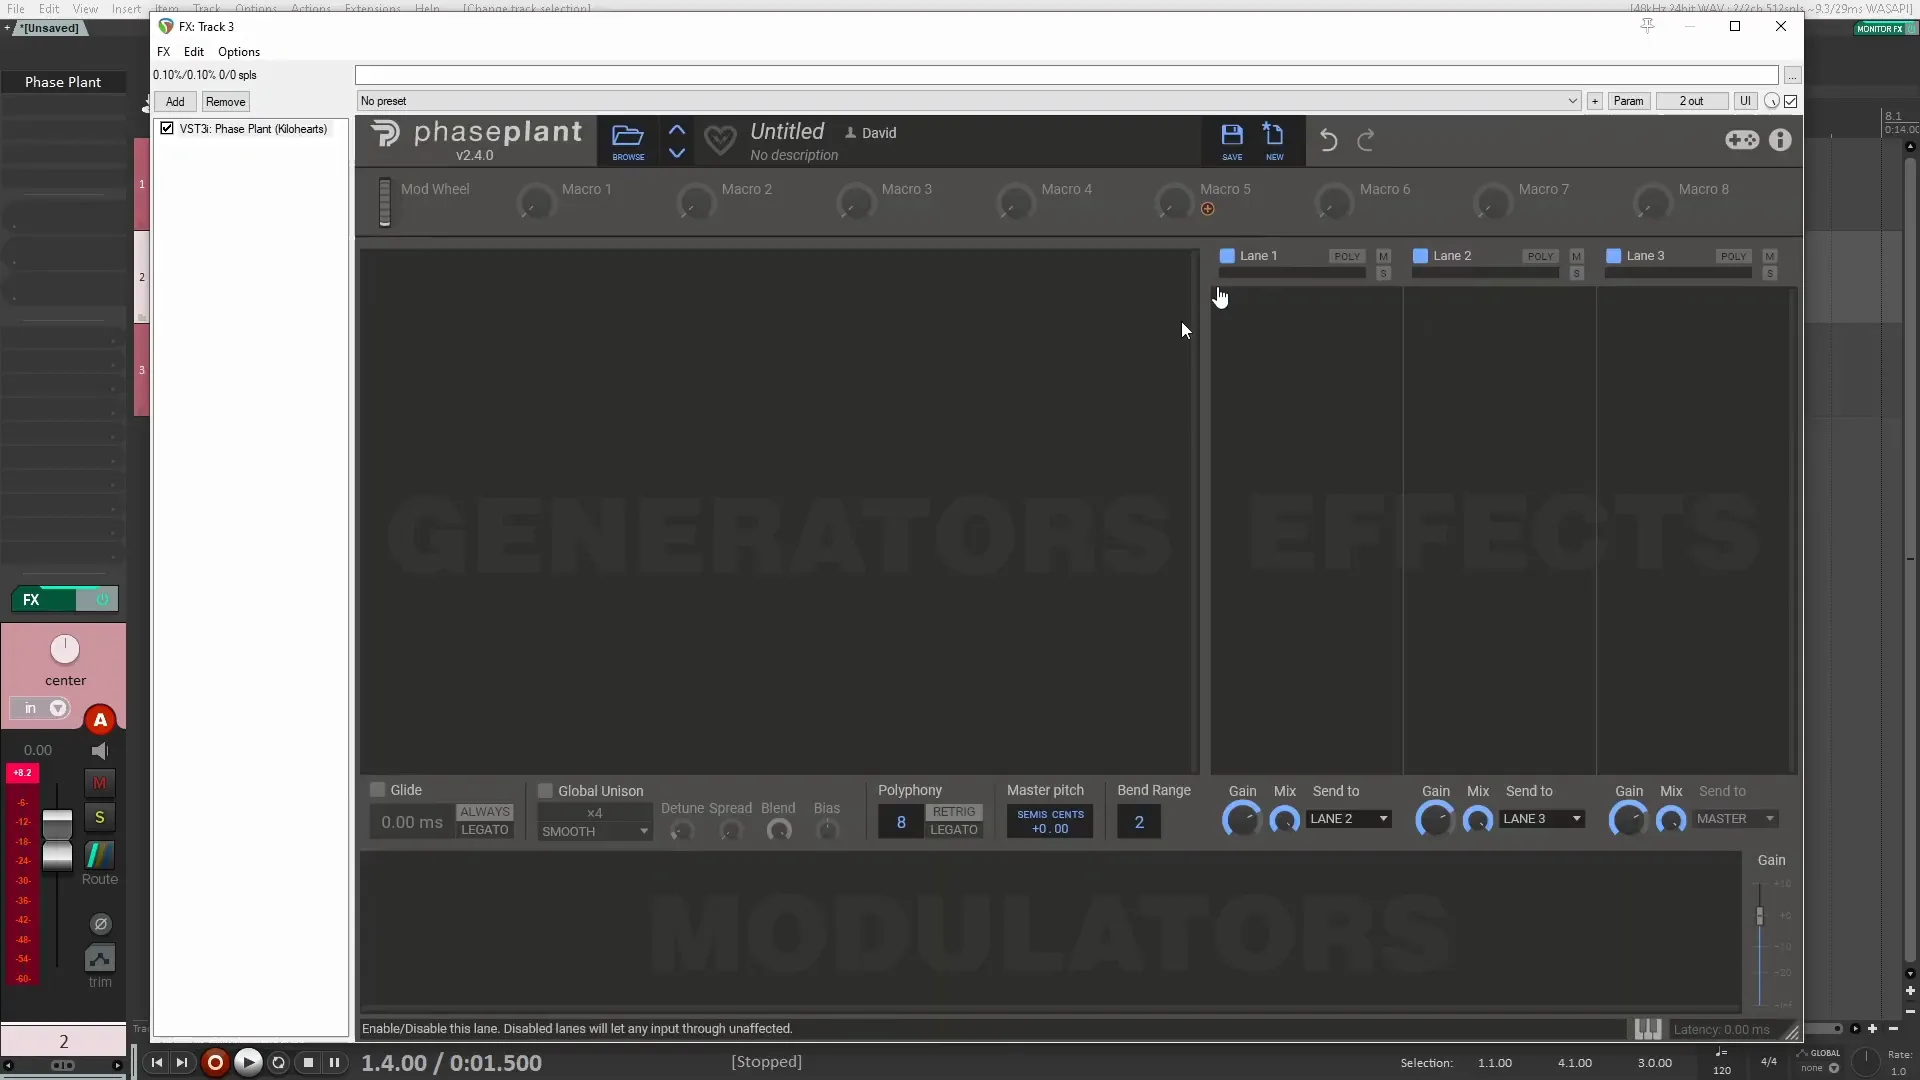Viewport: 1920px width, 1080px height.
Task: Click the gamepad controller icon
Action: click(x=1742, y=140)
